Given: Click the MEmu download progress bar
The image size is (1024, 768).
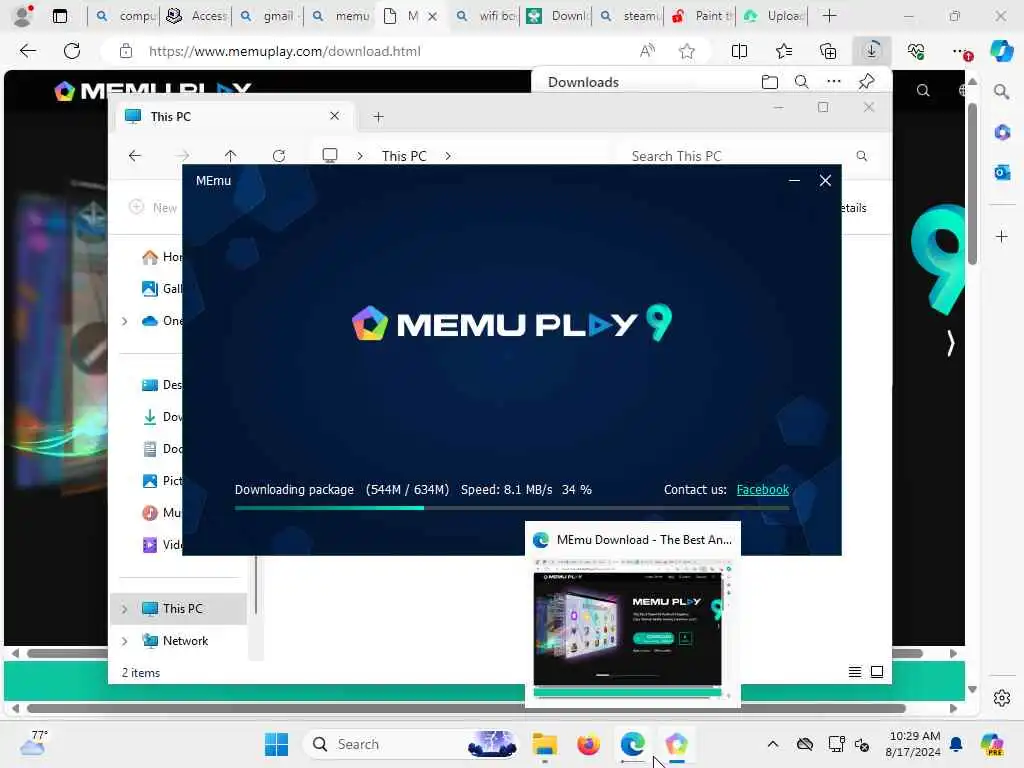Looking at the screenshot, I should click(511, 507).
